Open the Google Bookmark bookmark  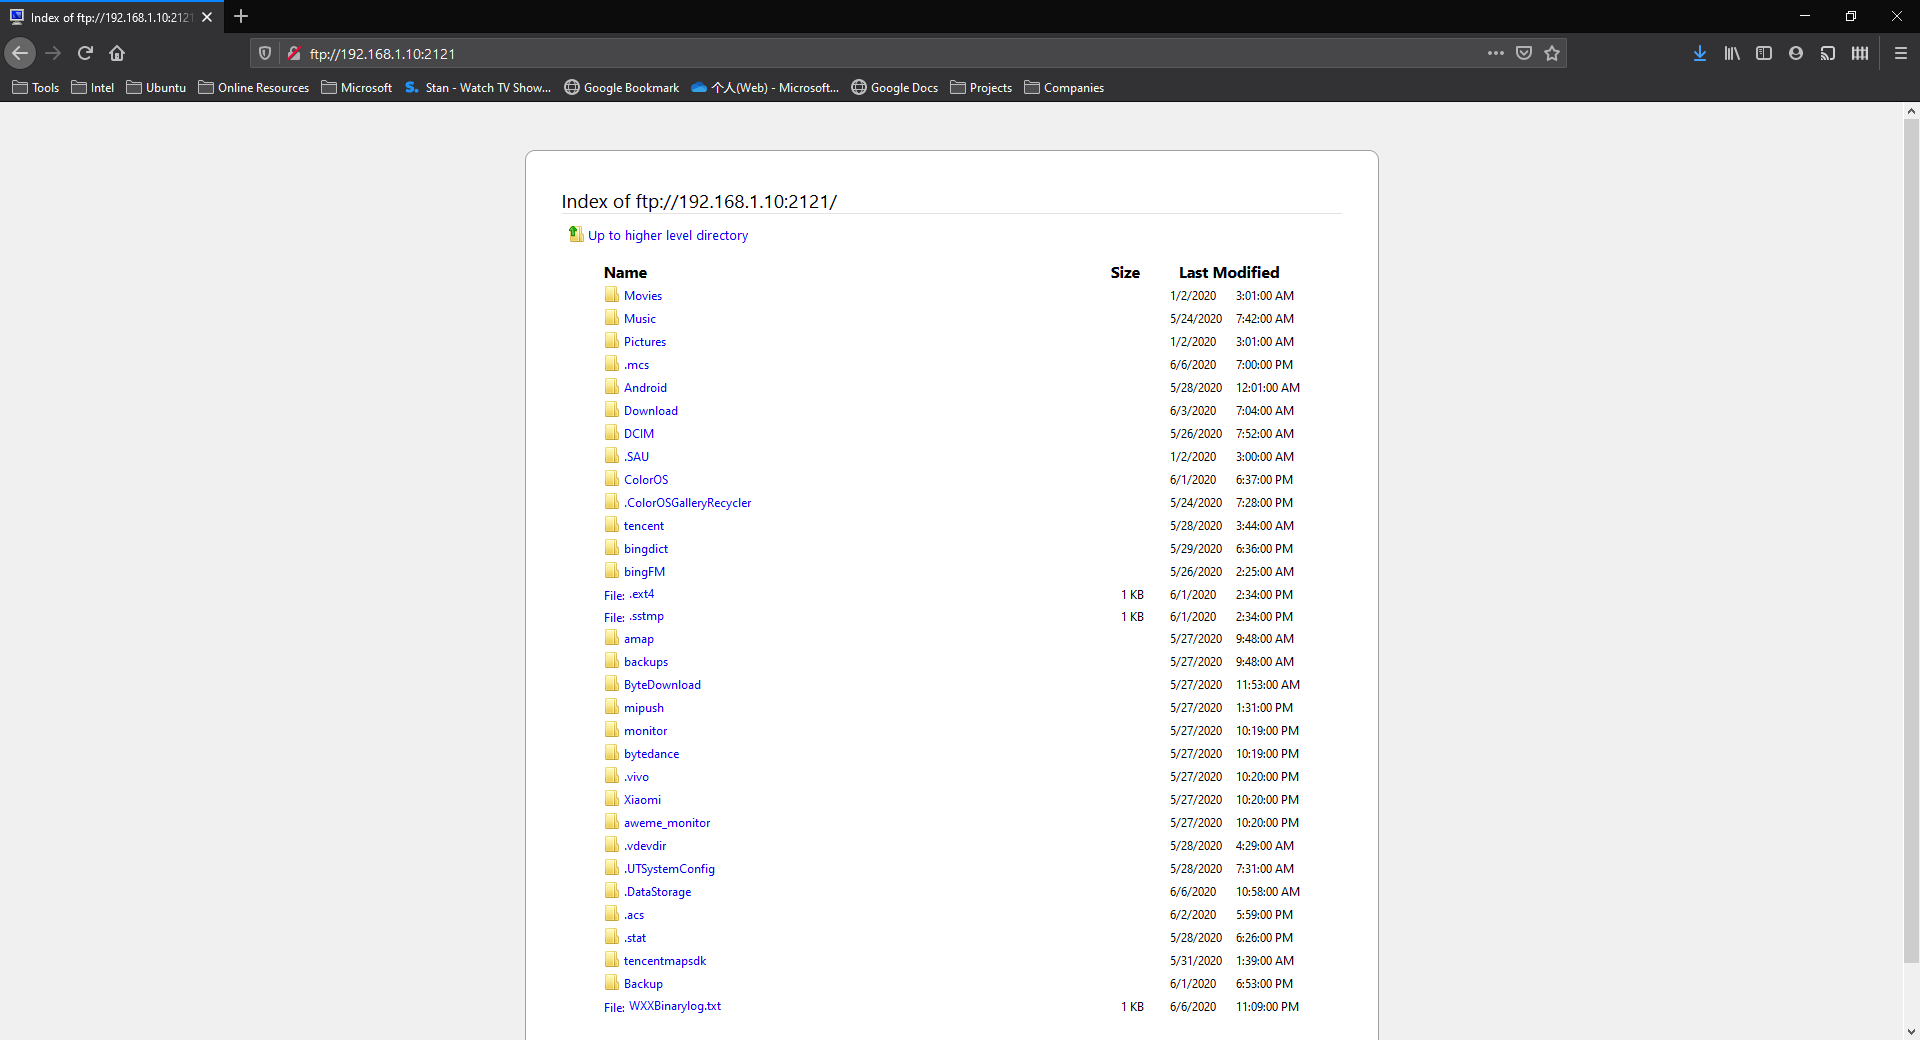tap(621, 88)
